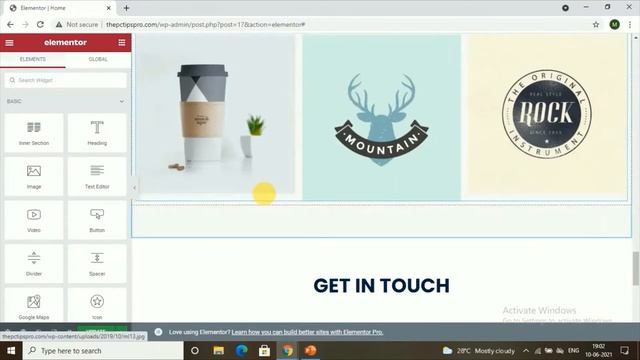
Task: Open File Explorer from taskbar
Action: click(218, 351)
